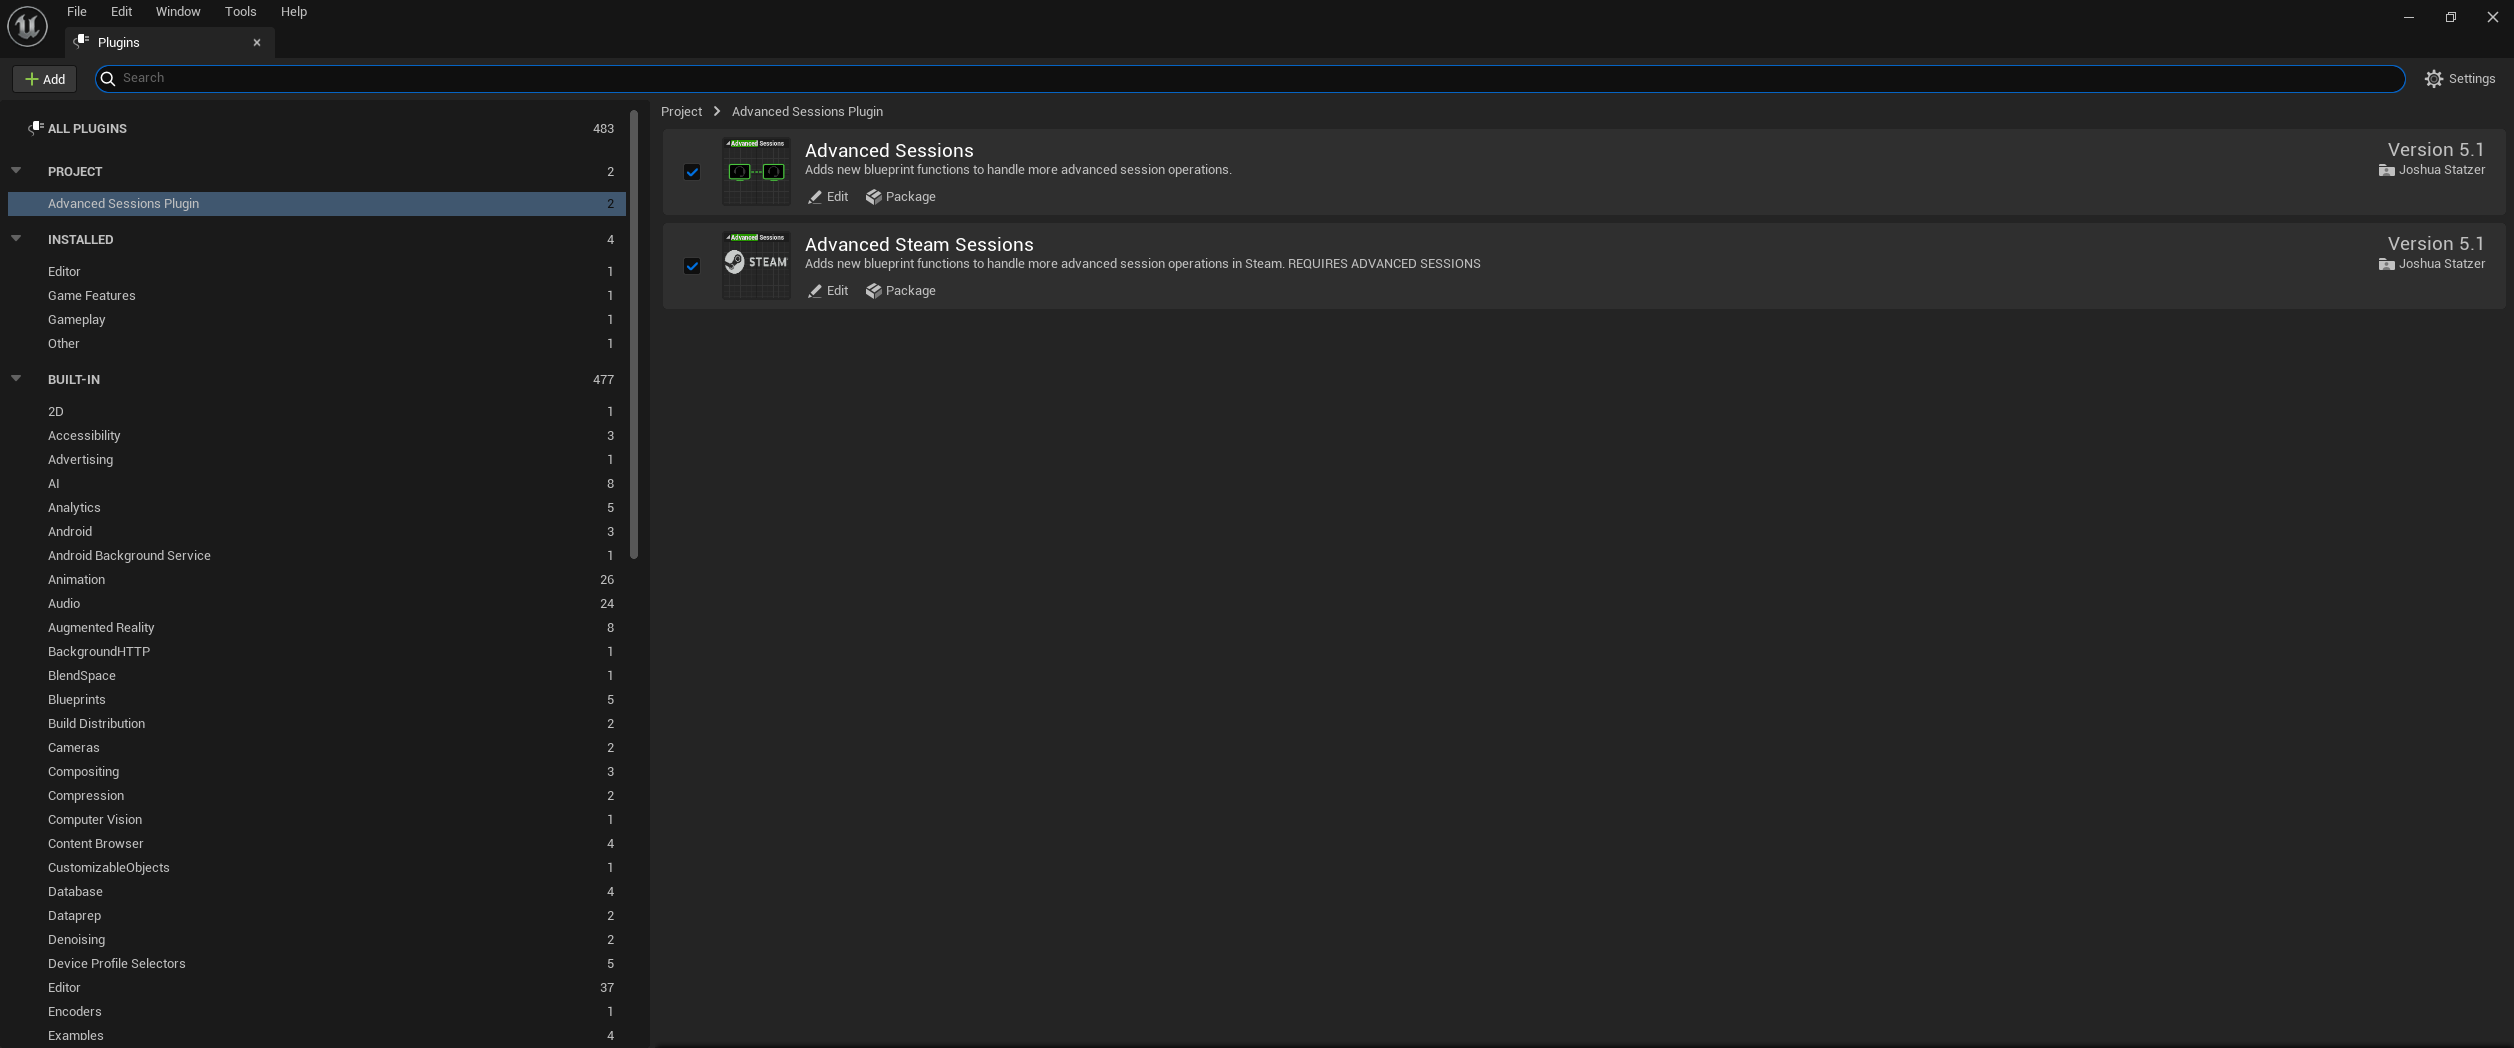Open the File menu
Screen dimensions: 2514x1048
point(77,12)
